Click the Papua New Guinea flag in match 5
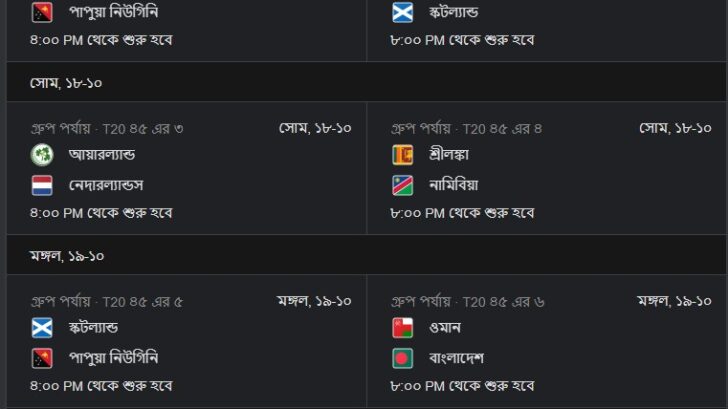The height and width of the screenshot is (409, 728). [x=42, y=358]
